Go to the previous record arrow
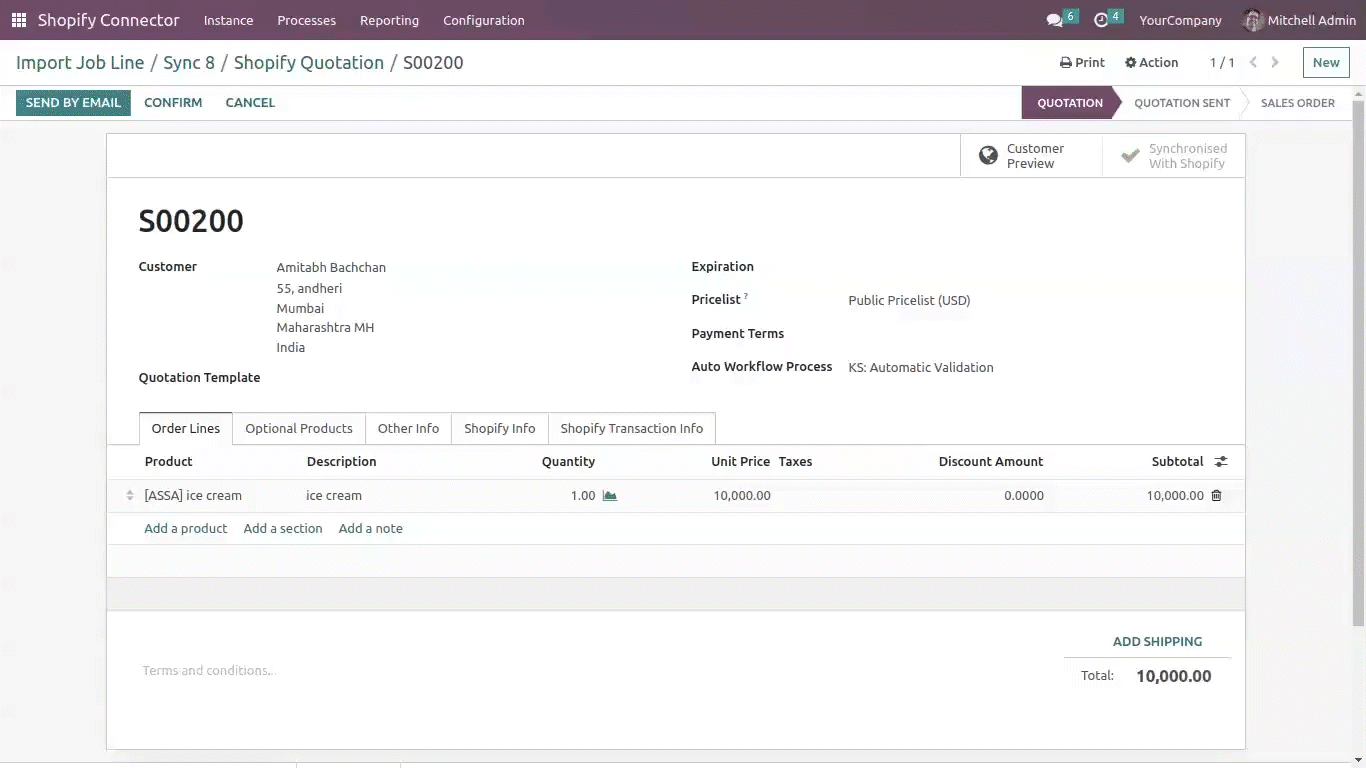1366x768 pixels. click(1253, 62)
